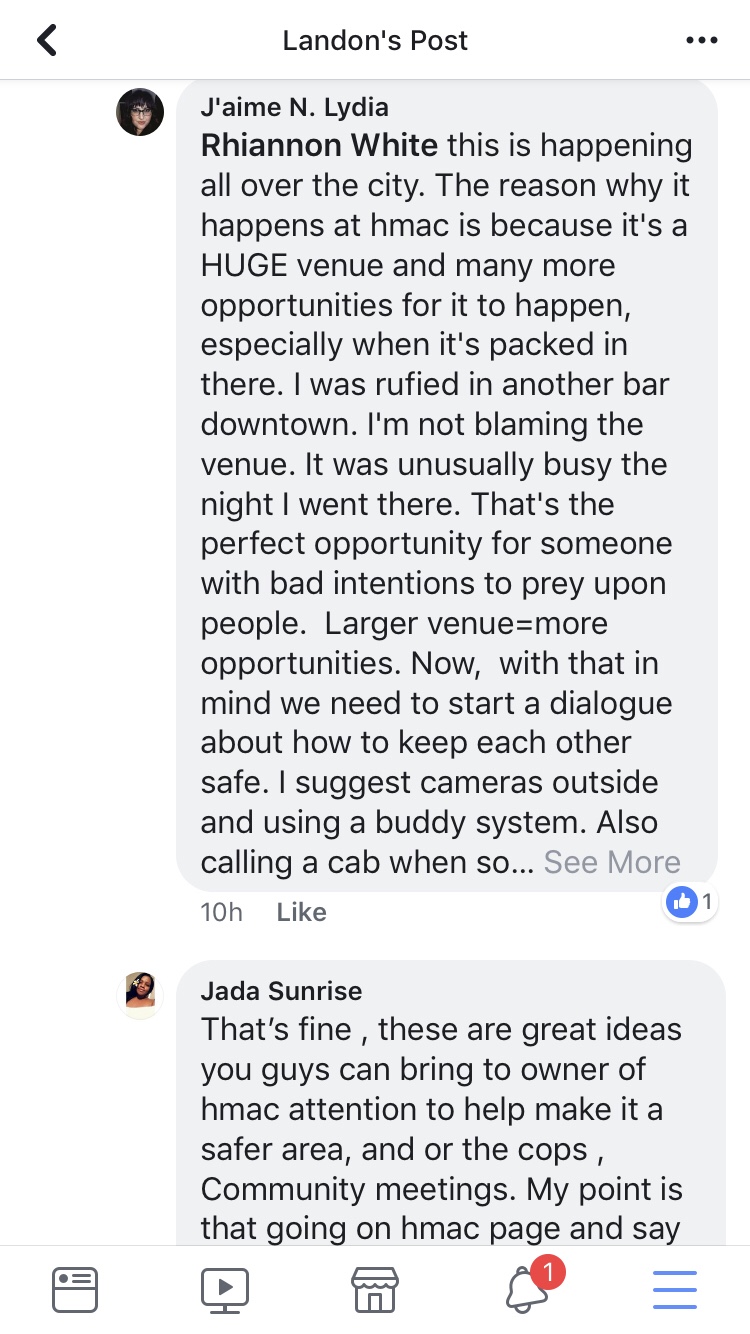Tap Jada Sunrise's comment text
Image resolution: width=750 pixels, height=1334 pixels.
[440, 1128]
